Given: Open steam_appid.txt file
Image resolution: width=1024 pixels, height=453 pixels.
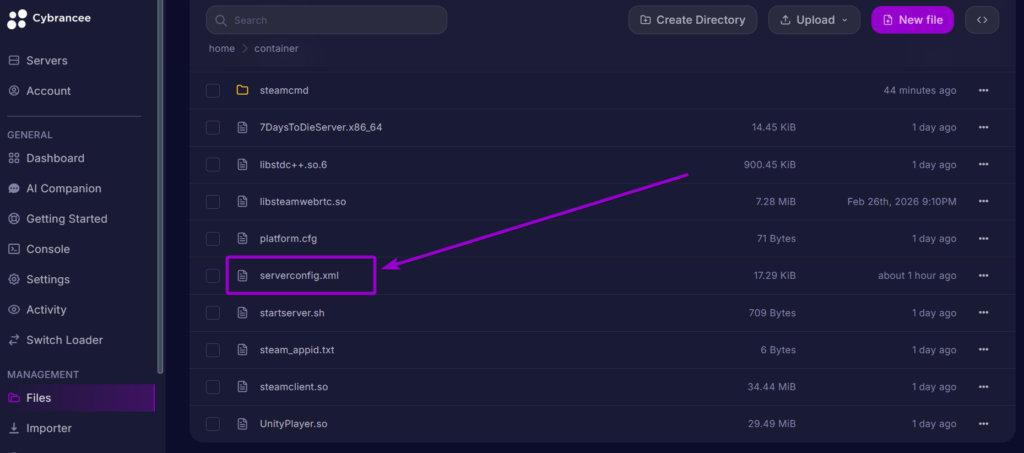Looking at the screenshot, I should pyautogui.click(x=296, y=350).
